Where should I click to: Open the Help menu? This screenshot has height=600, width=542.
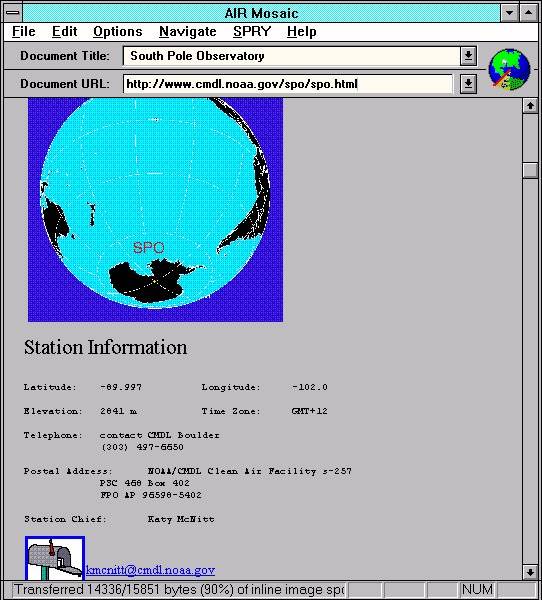click(302, 31)
